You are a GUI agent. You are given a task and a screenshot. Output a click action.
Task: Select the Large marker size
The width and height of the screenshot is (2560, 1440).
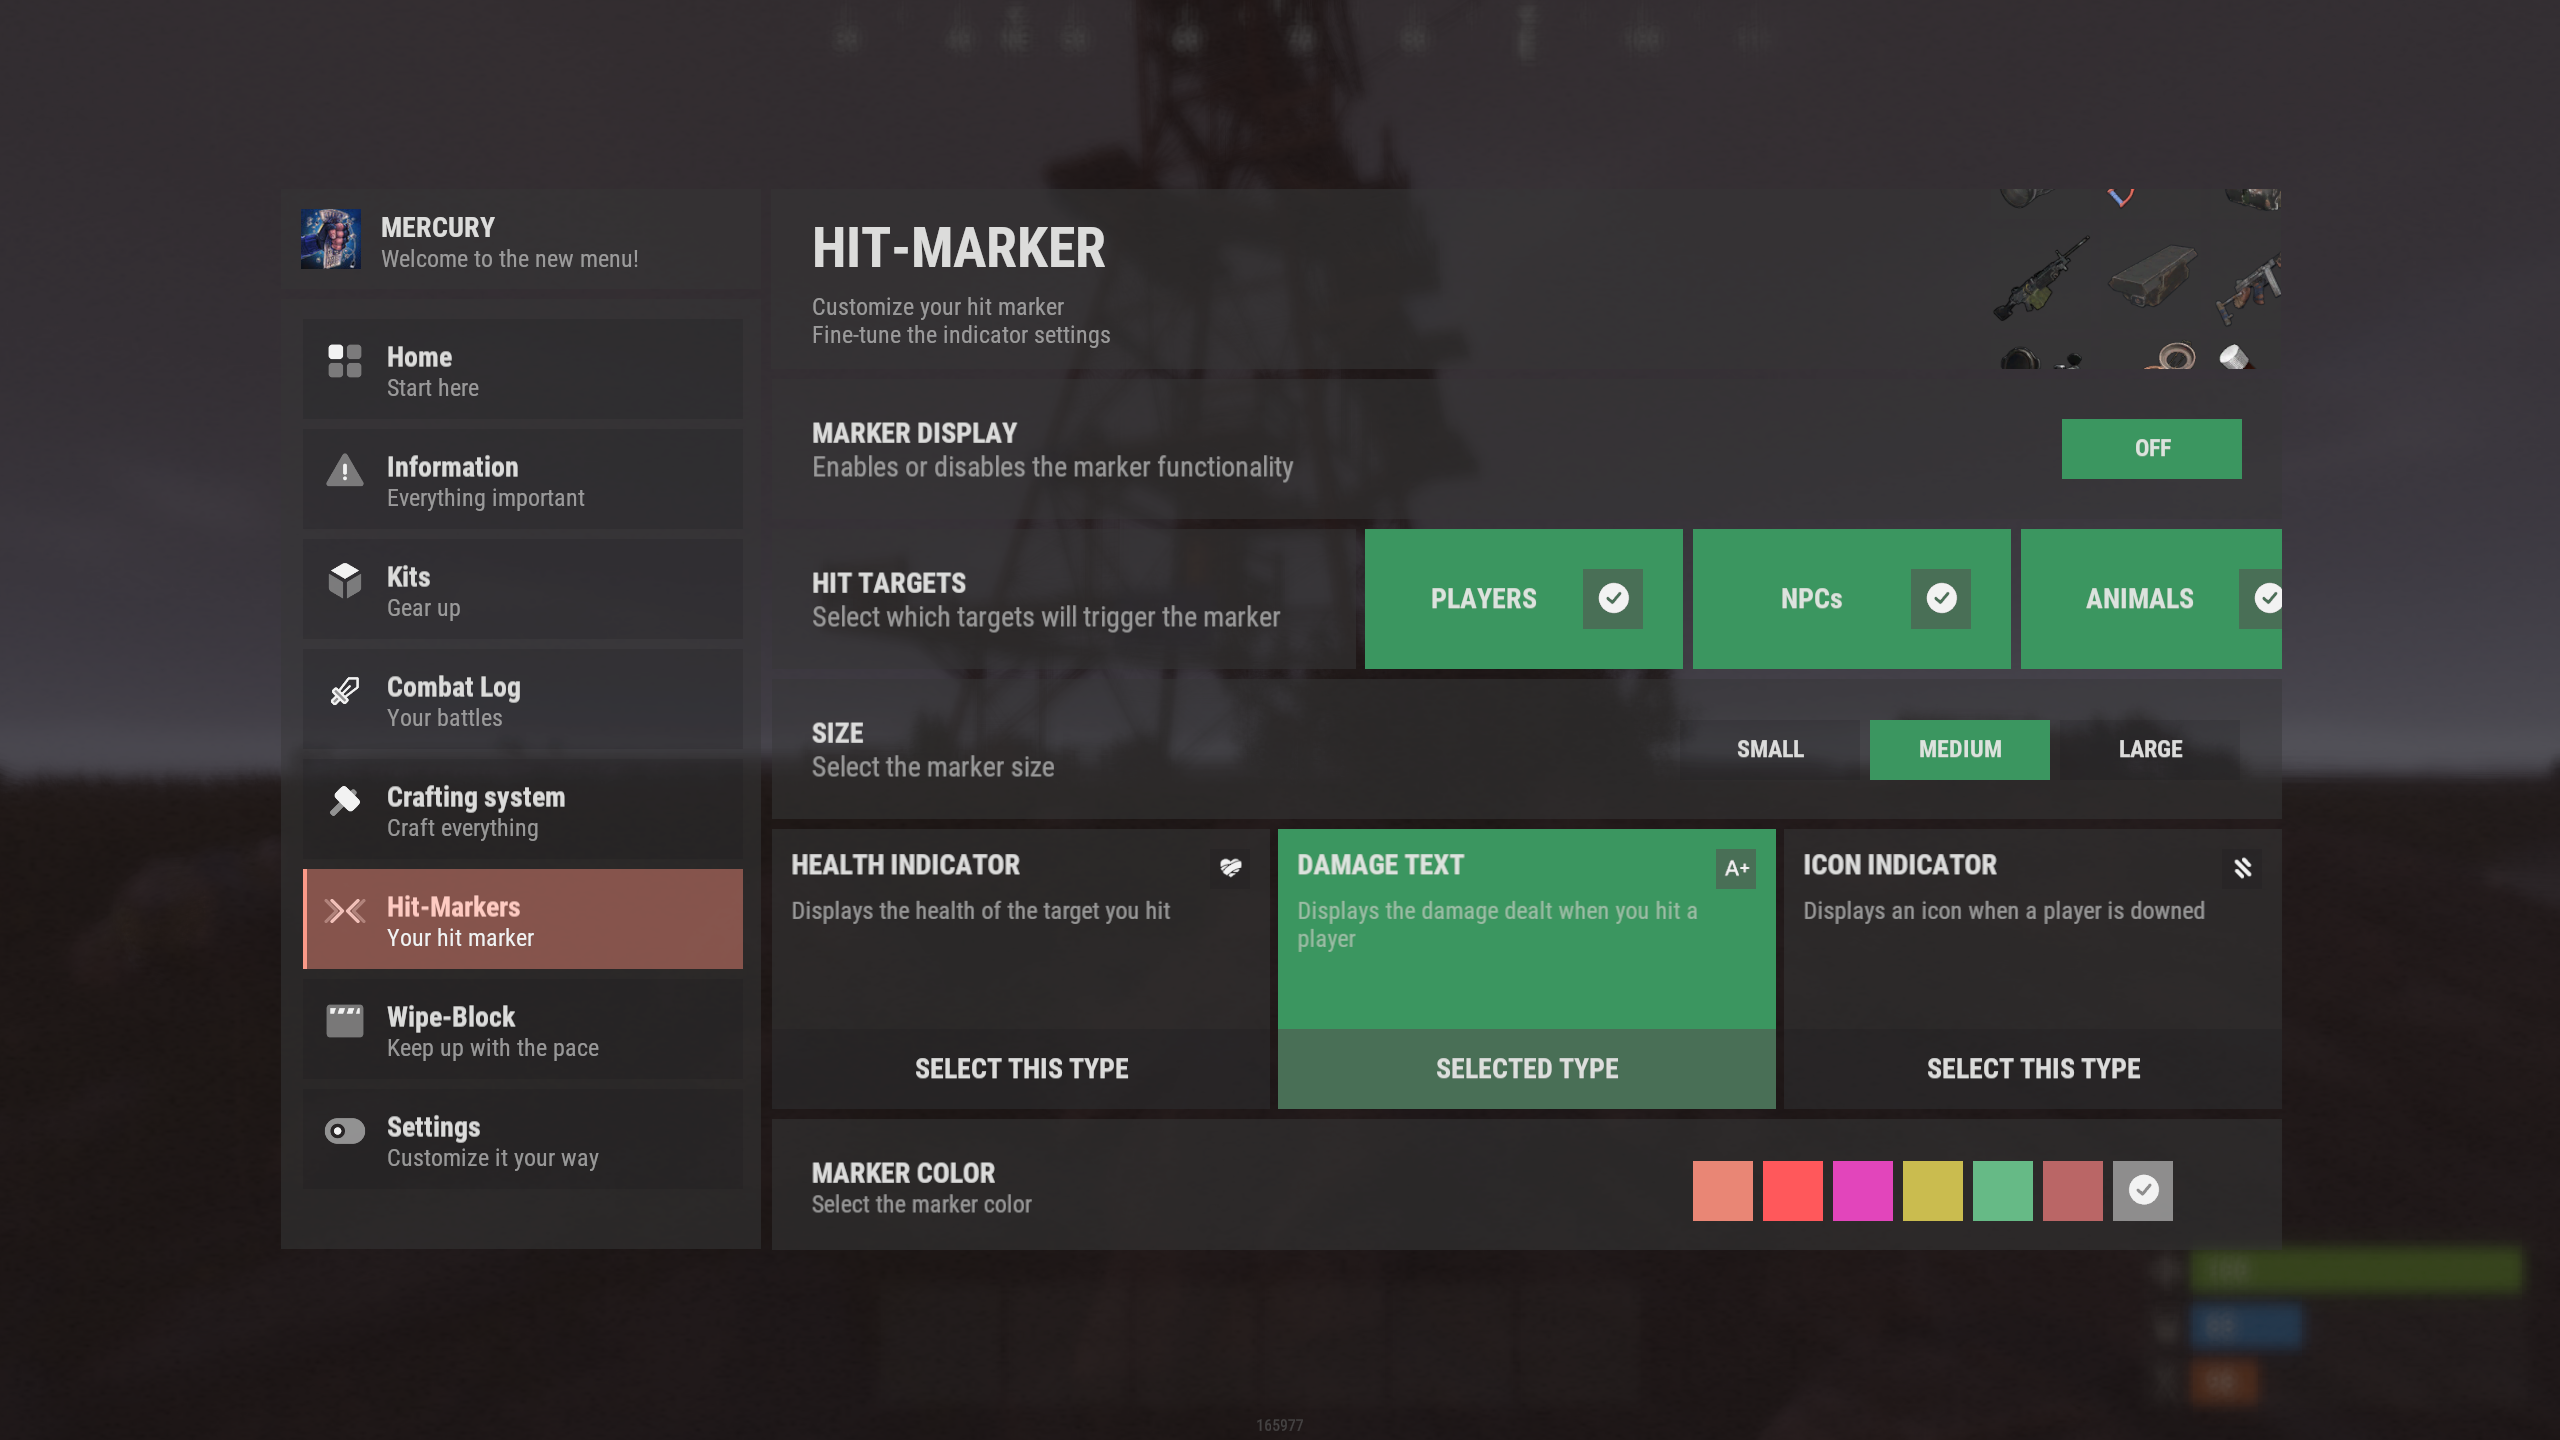[x=2150, y=749]
